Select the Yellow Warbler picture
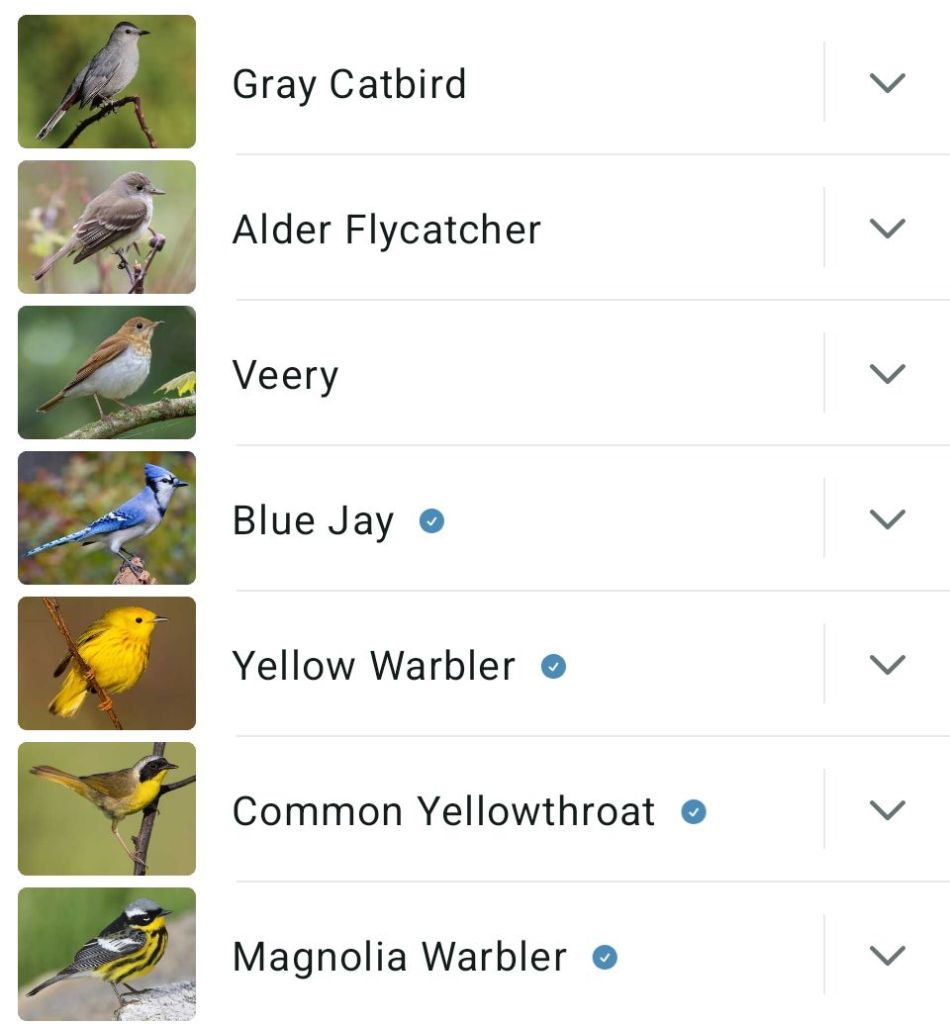The width and height of the screenshot is (950, 1024). click(107, 664)
